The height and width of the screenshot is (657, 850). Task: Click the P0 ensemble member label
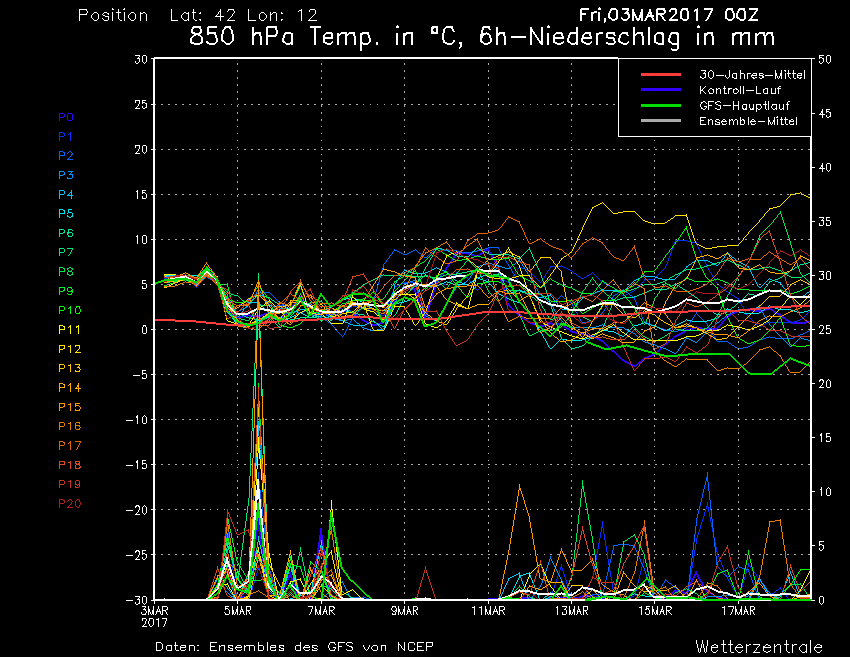pos(66,117)
